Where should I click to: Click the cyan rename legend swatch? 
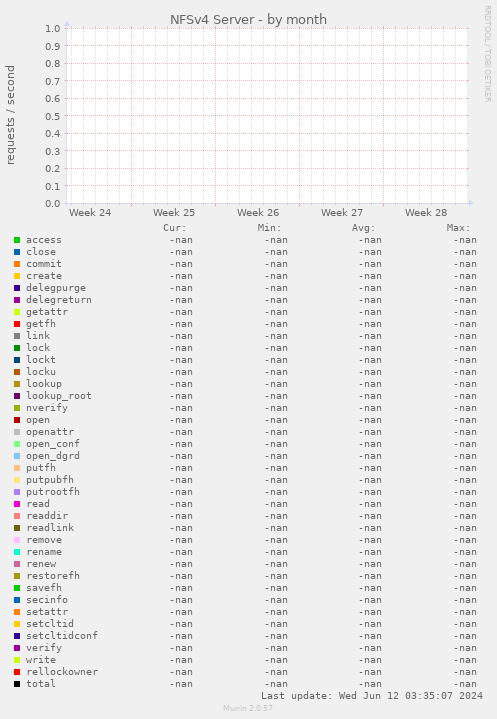17,552
